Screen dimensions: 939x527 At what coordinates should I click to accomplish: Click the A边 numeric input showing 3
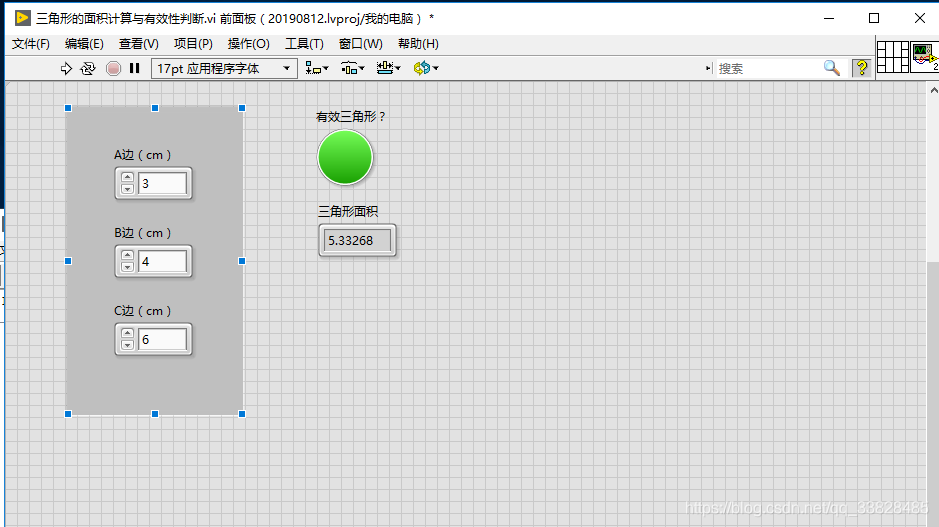(x=162, y=183)
